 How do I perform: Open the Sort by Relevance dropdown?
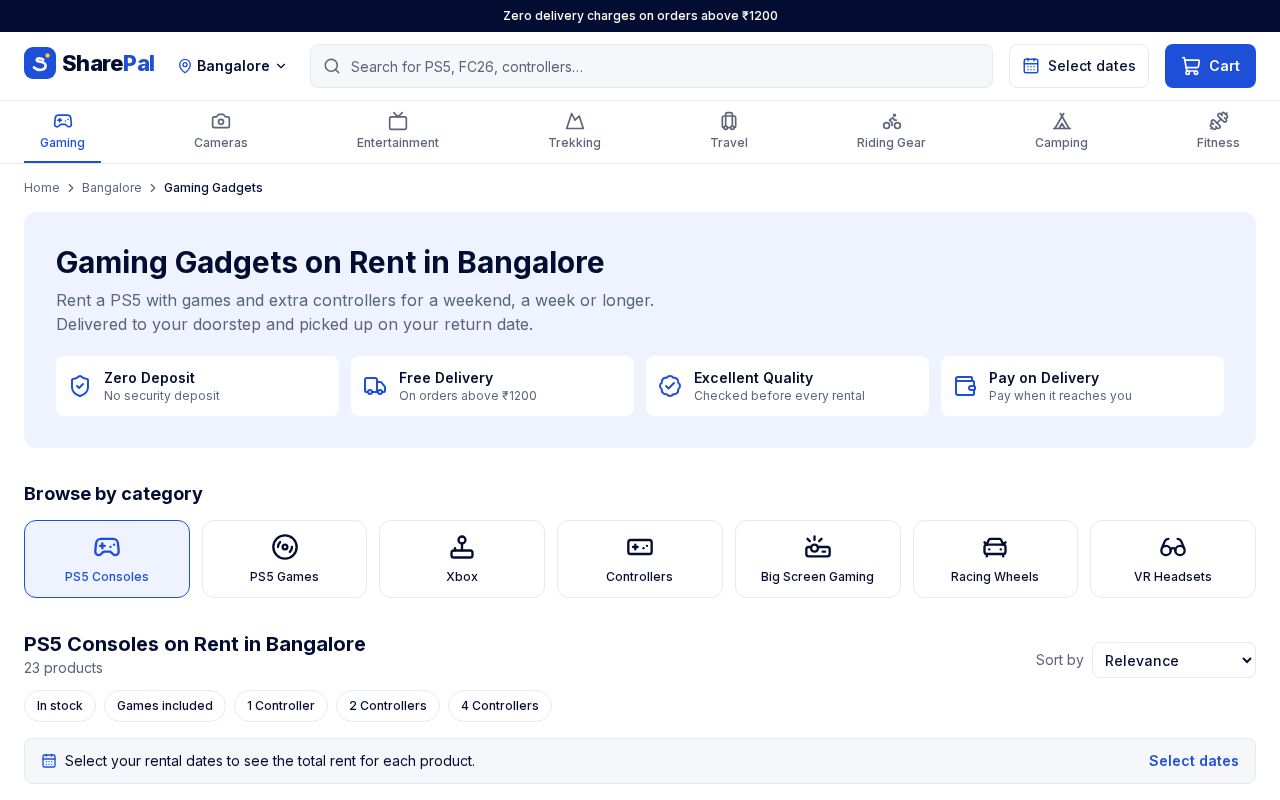1174,660
